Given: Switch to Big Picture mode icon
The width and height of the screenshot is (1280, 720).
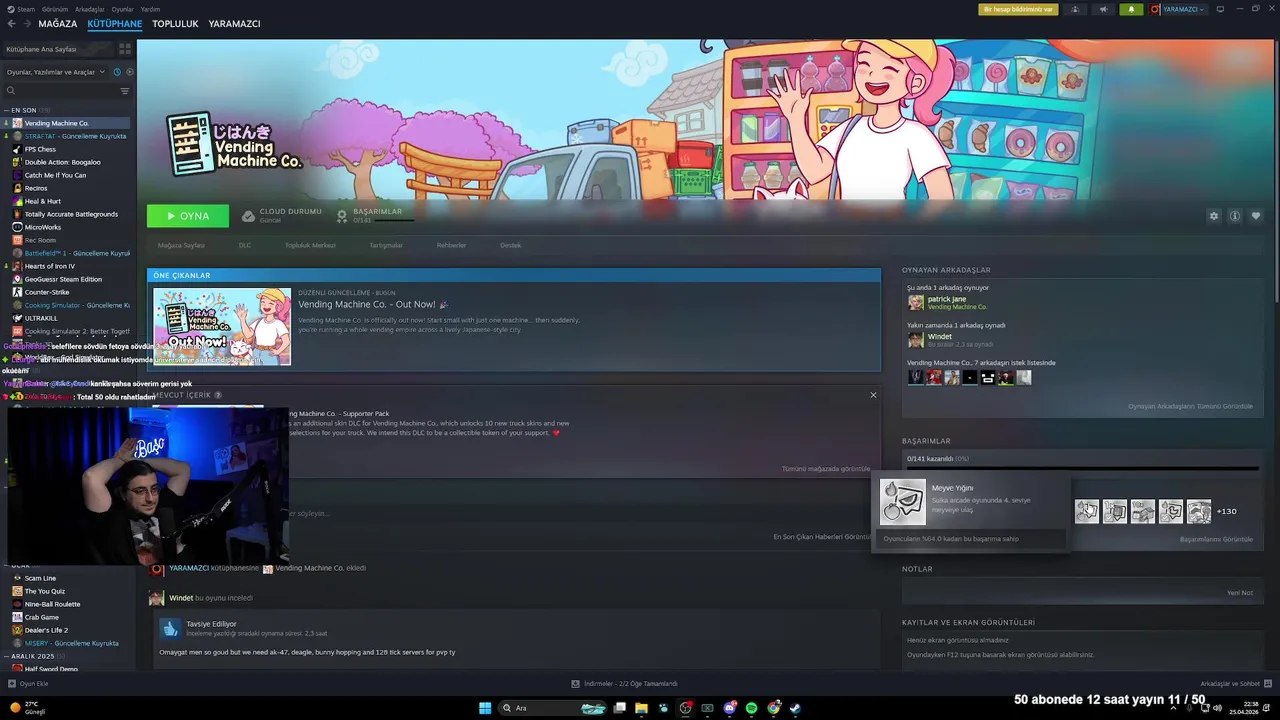Looking at the screenshot, I should pyautogui.click(x=1219, y=9).
